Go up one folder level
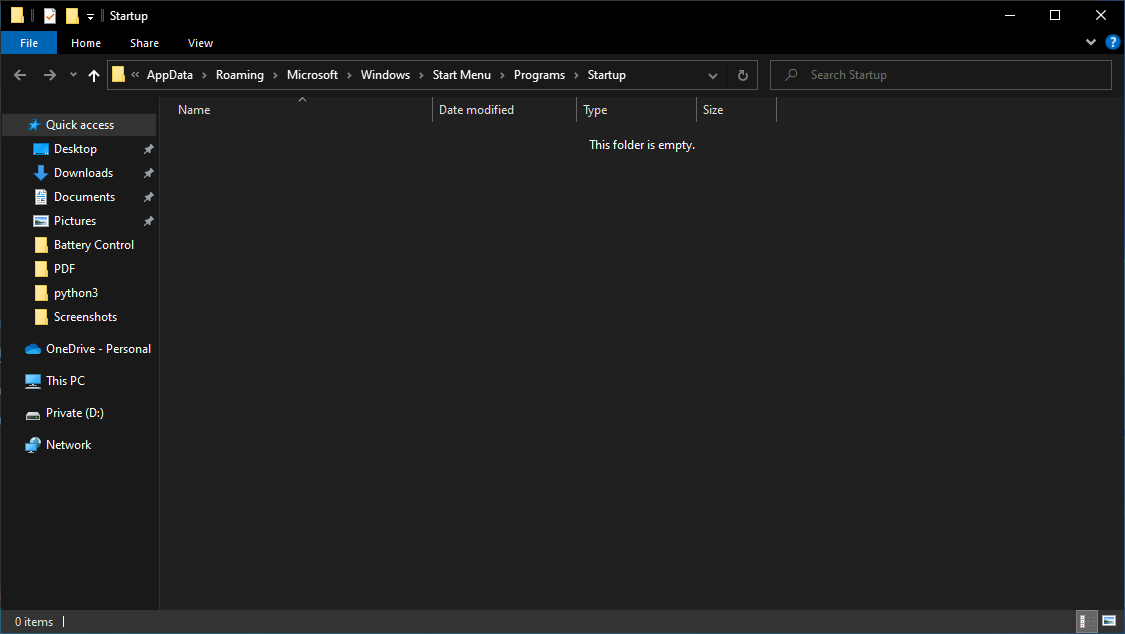Image resolution: width=1125 pixels, height=634 pixels. click(93, 74)
